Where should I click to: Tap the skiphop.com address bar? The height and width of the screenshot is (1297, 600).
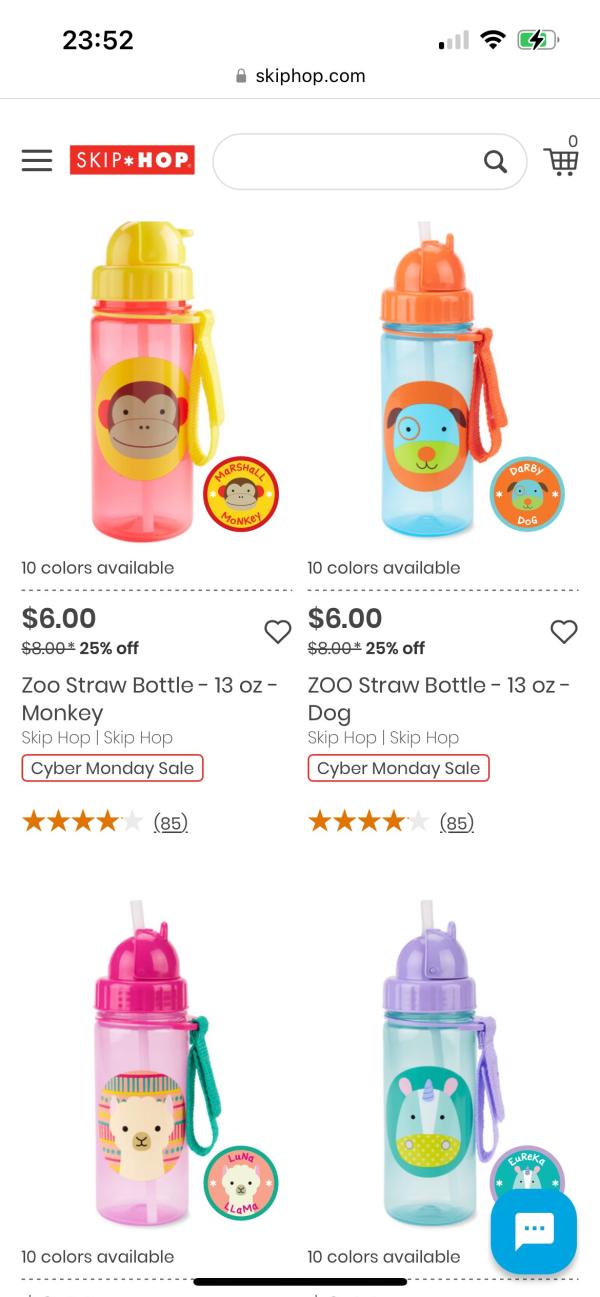(x=300, y=76)
